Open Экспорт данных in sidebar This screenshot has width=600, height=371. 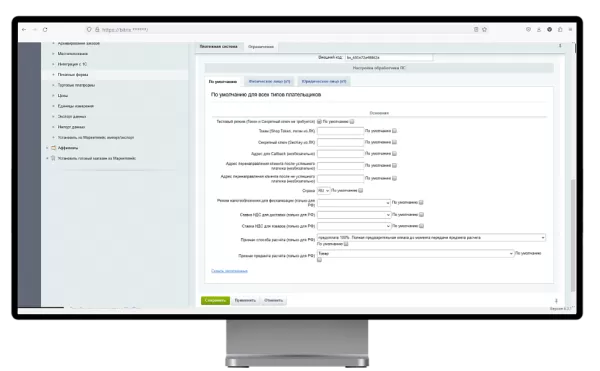(72, 116)
